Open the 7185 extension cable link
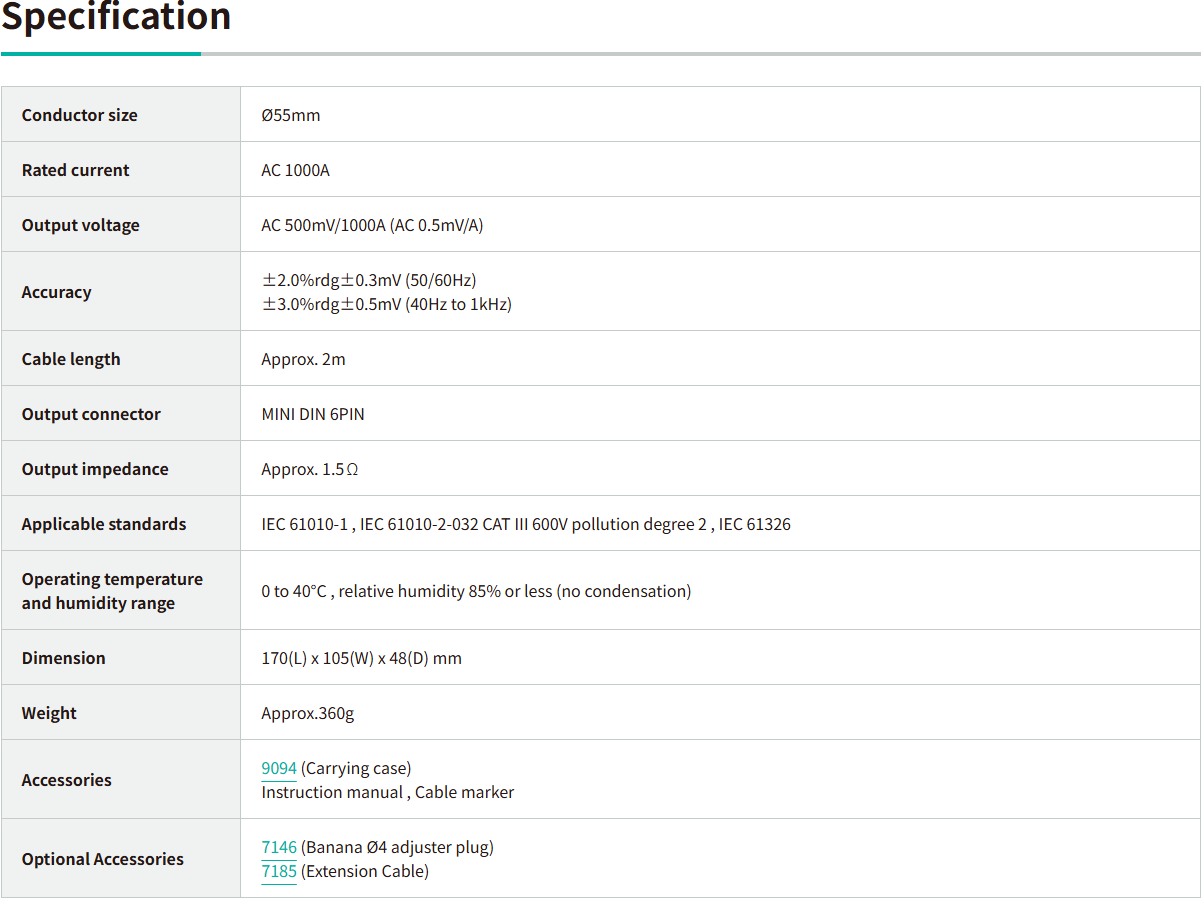1202x900 pixels. click(x=279, y=871)
